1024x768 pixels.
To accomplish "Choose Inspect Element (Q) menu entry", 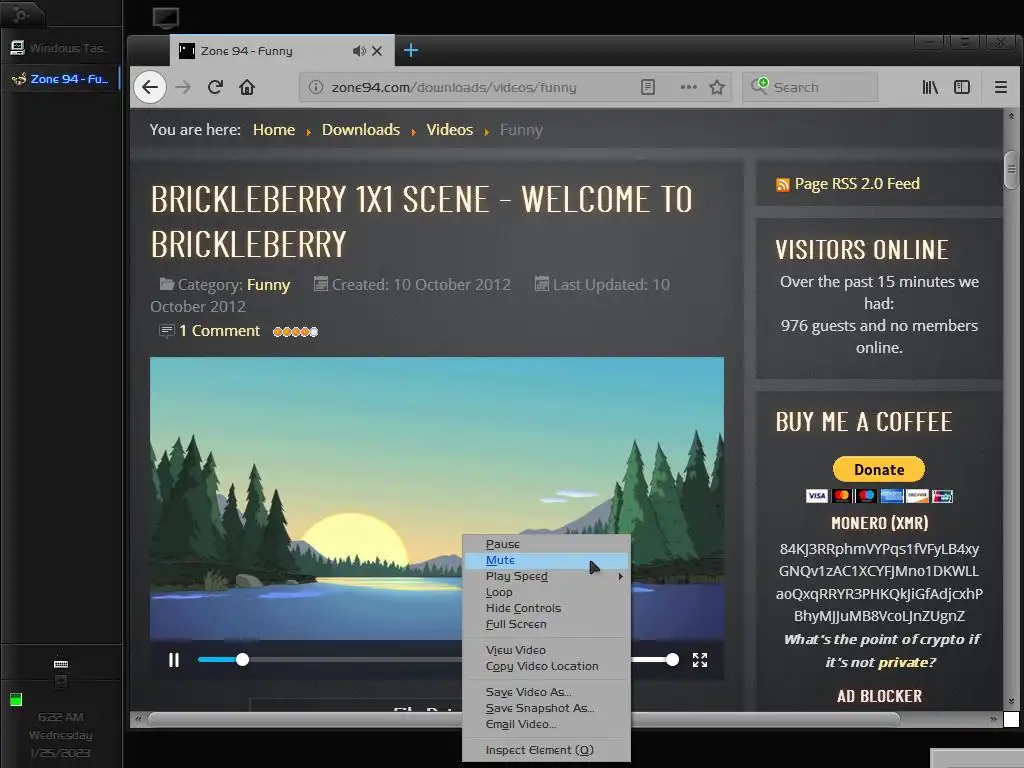I will click(547, 750).
